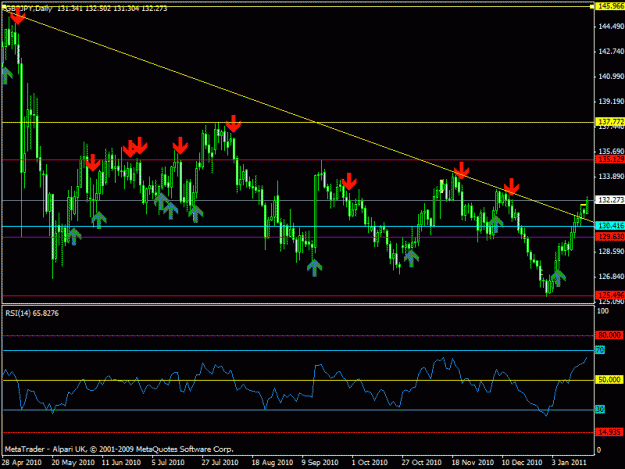Select the green up arrow near January 2011 low
The height and width of the screenshot is (469, 625).
point(558,278)
